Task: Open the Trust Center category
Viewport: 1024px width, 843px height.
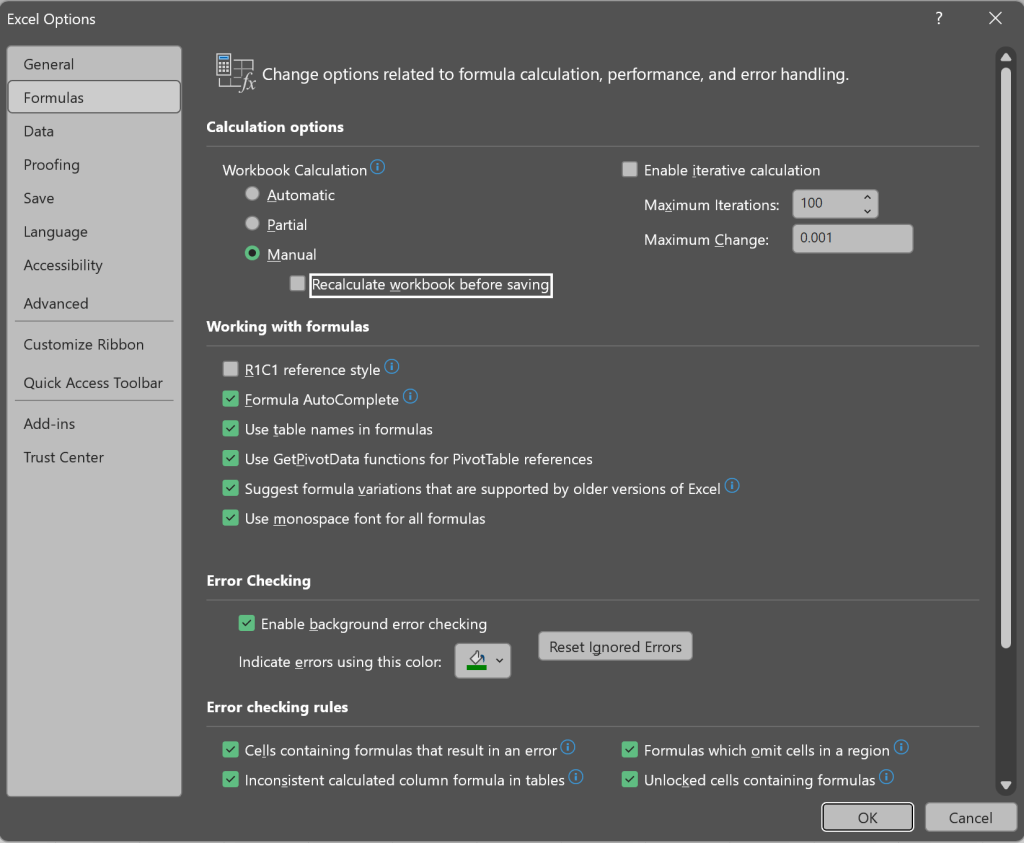Action: (94, 457)
